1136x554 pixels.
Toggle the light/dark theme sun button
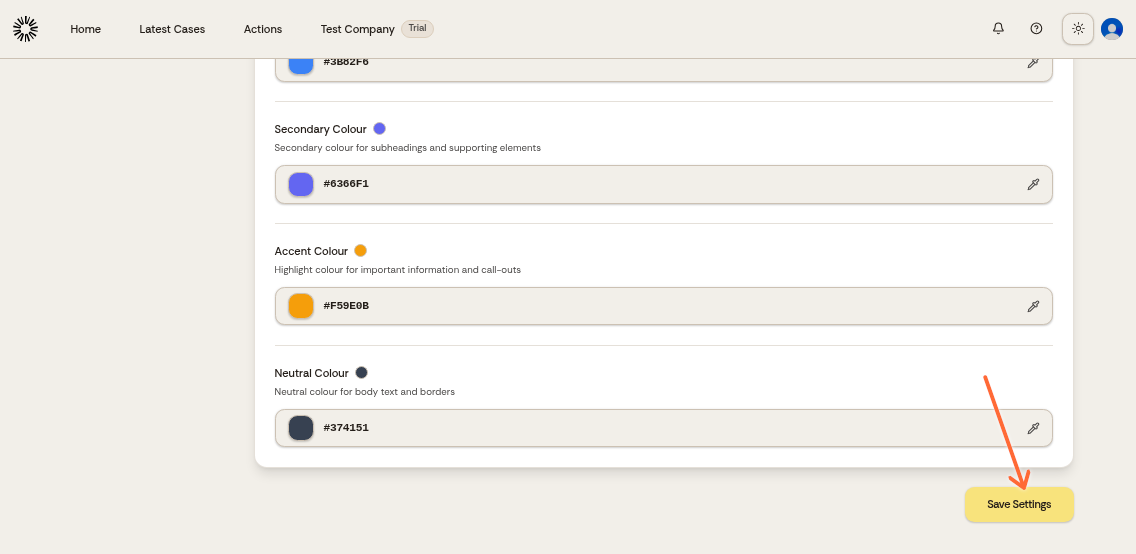1077,29
